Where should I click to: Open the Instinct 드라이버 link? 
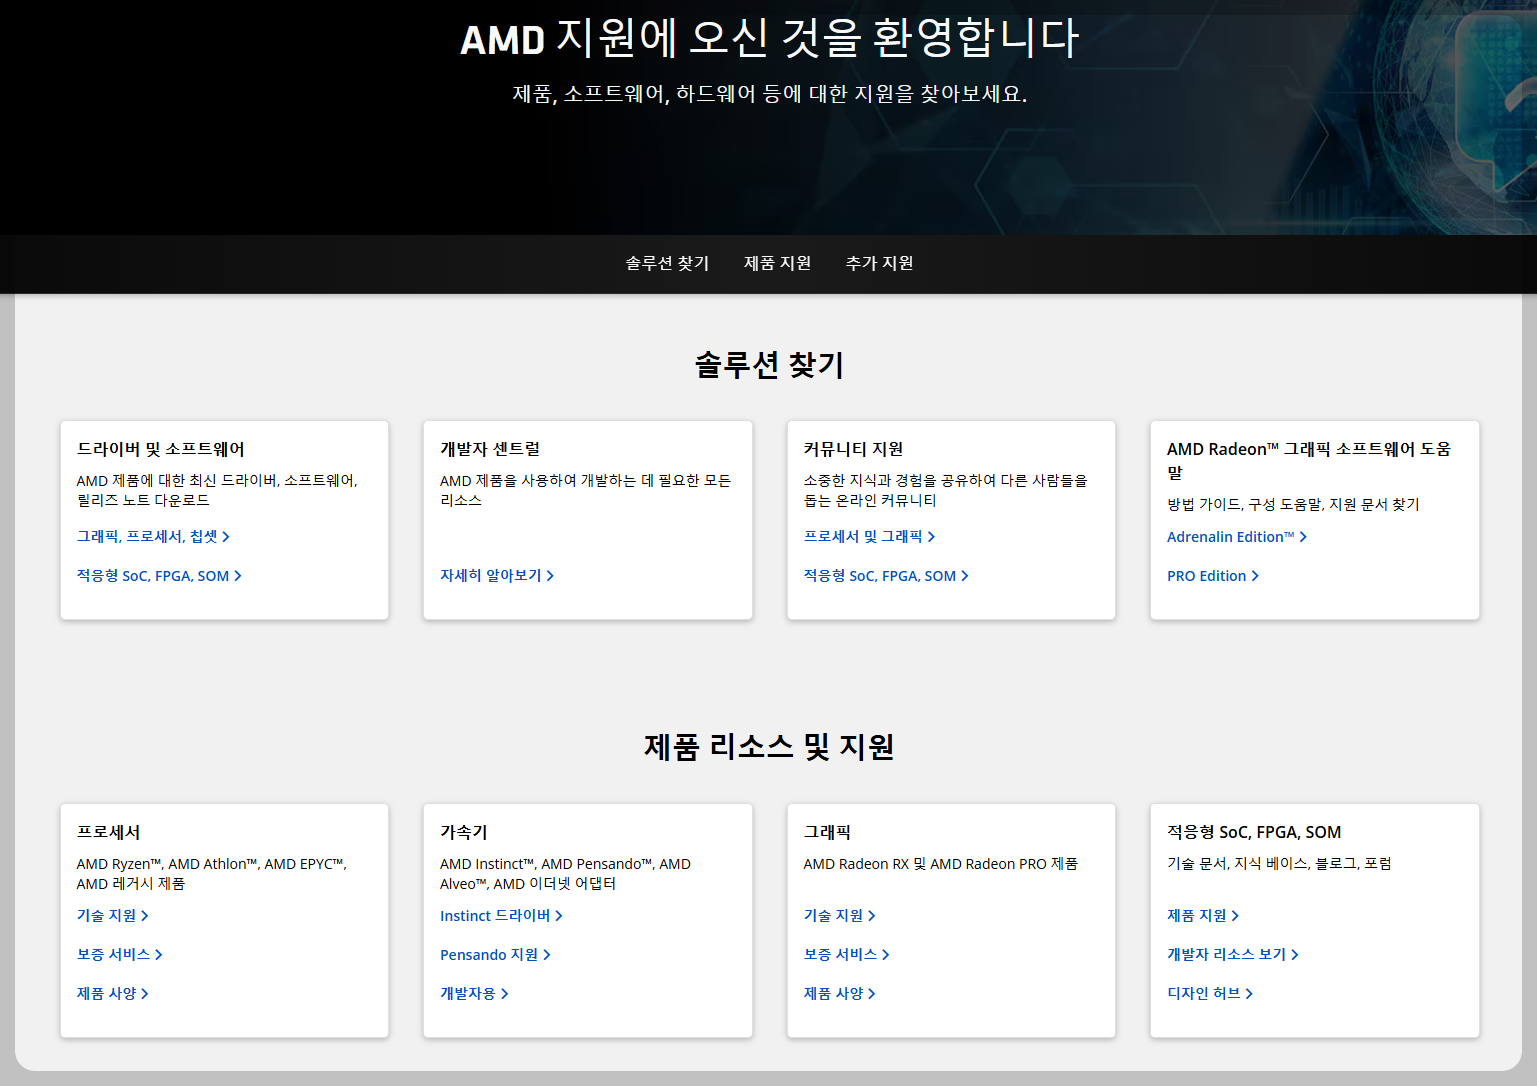pyautogui.click(x=501, y=916)
